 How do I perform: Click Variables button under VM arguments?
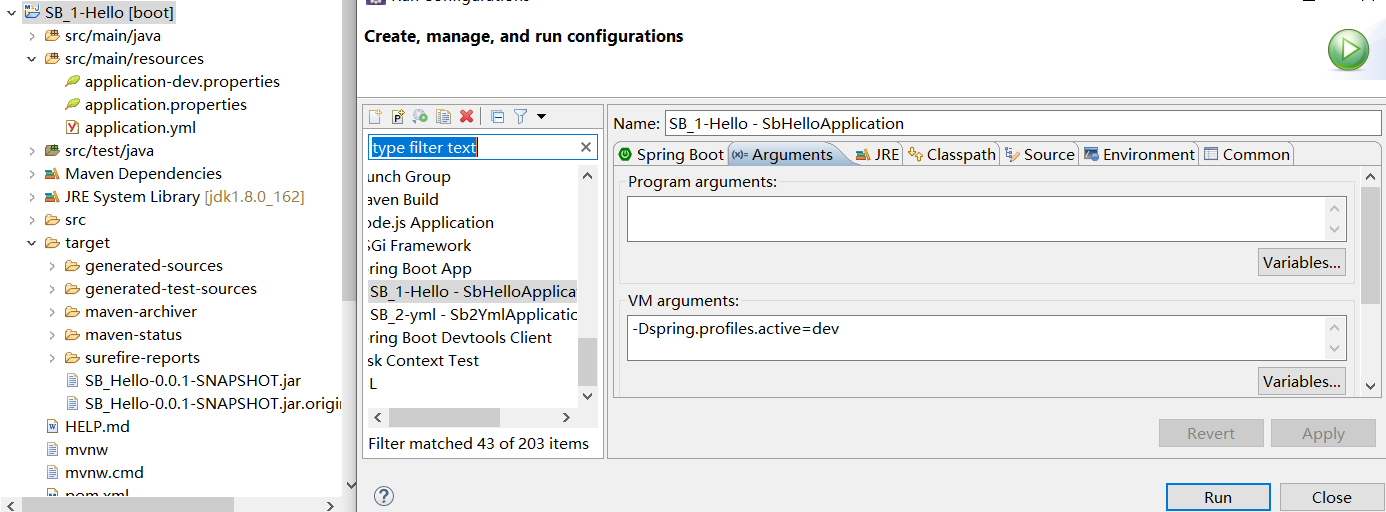[1301, 381]
